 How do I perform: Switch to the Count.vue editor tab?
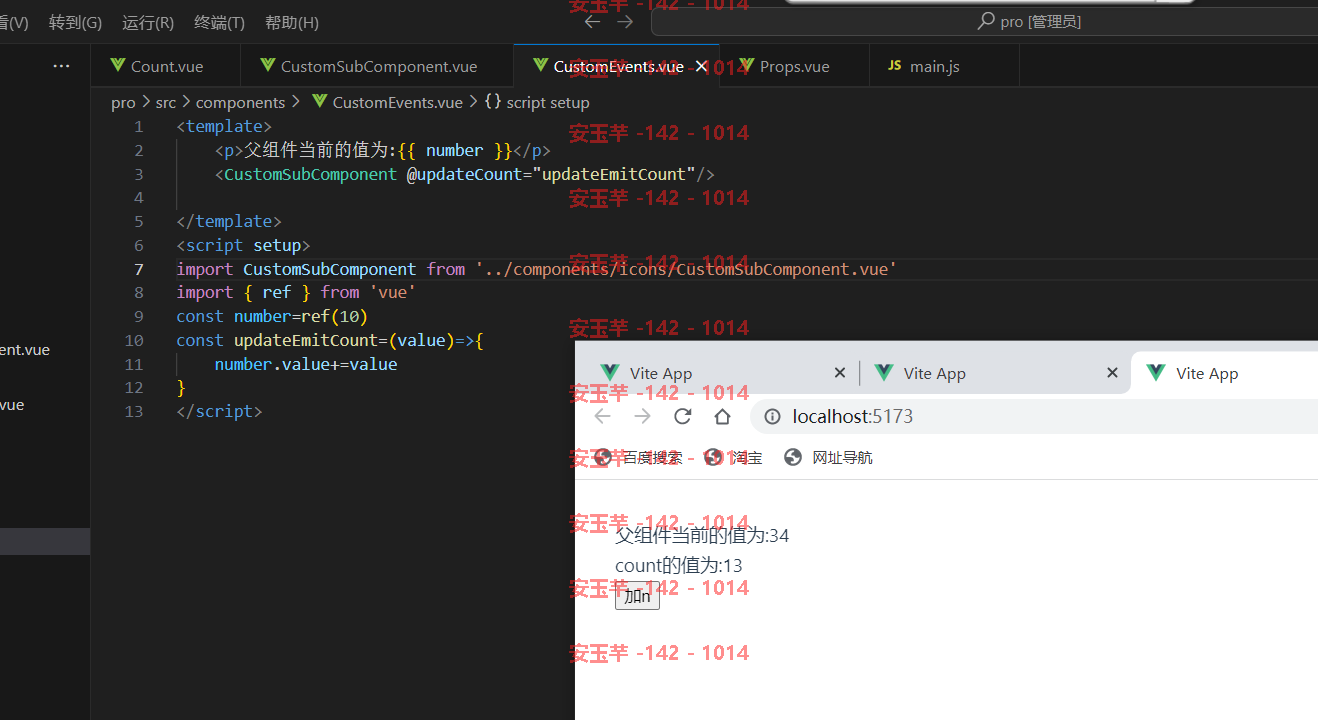(x=166, y=66)
